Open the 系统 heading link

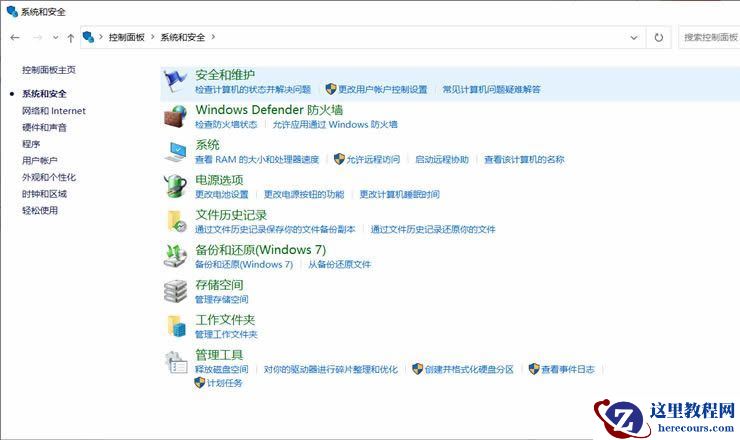pos(207,145)
